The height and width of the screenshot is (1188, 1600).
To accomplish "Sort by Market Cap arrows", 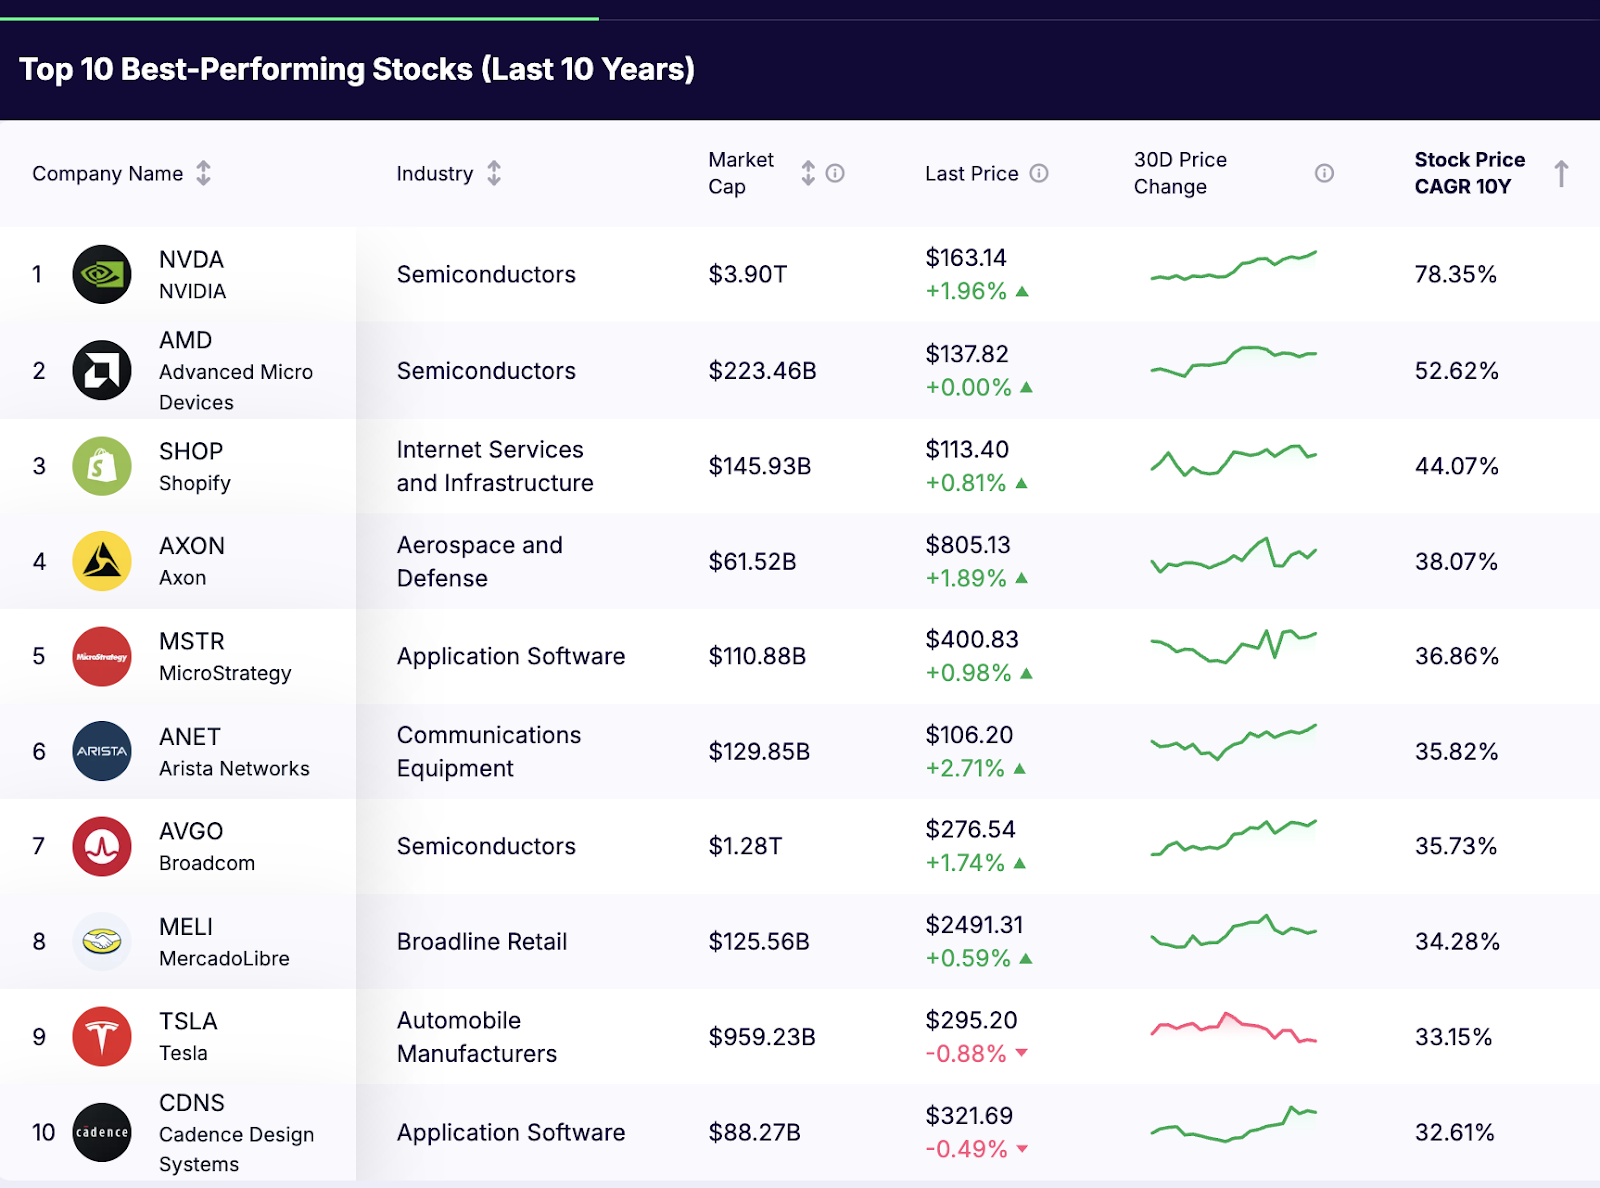I will [808, 173].
